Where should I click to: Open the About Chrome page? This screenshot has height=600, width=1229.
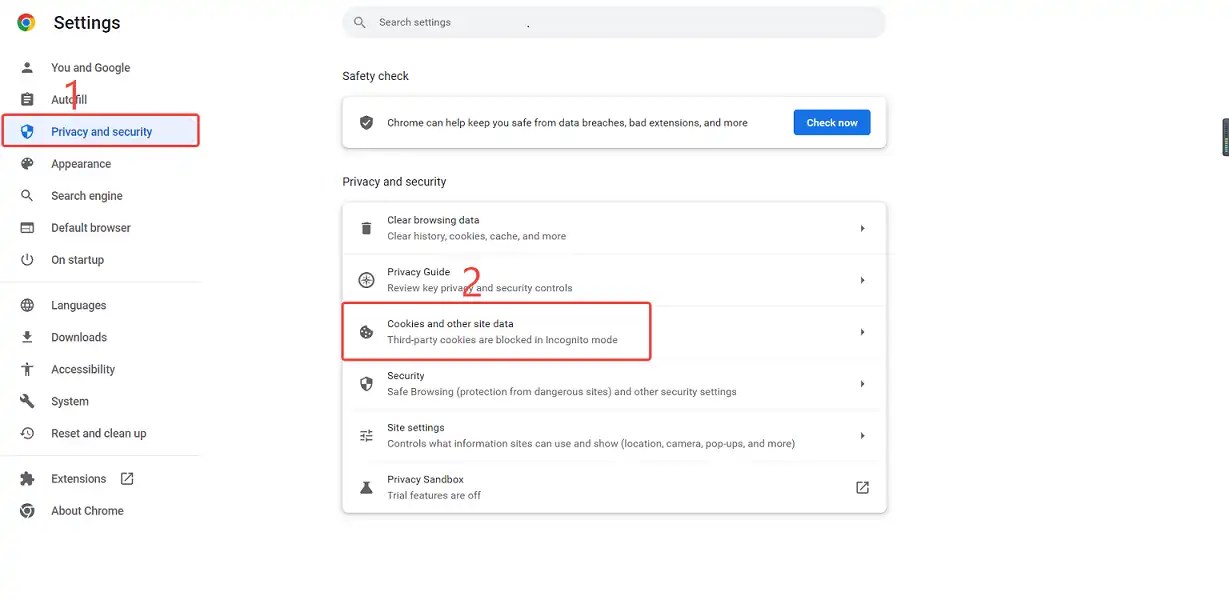tap(87, 510)
